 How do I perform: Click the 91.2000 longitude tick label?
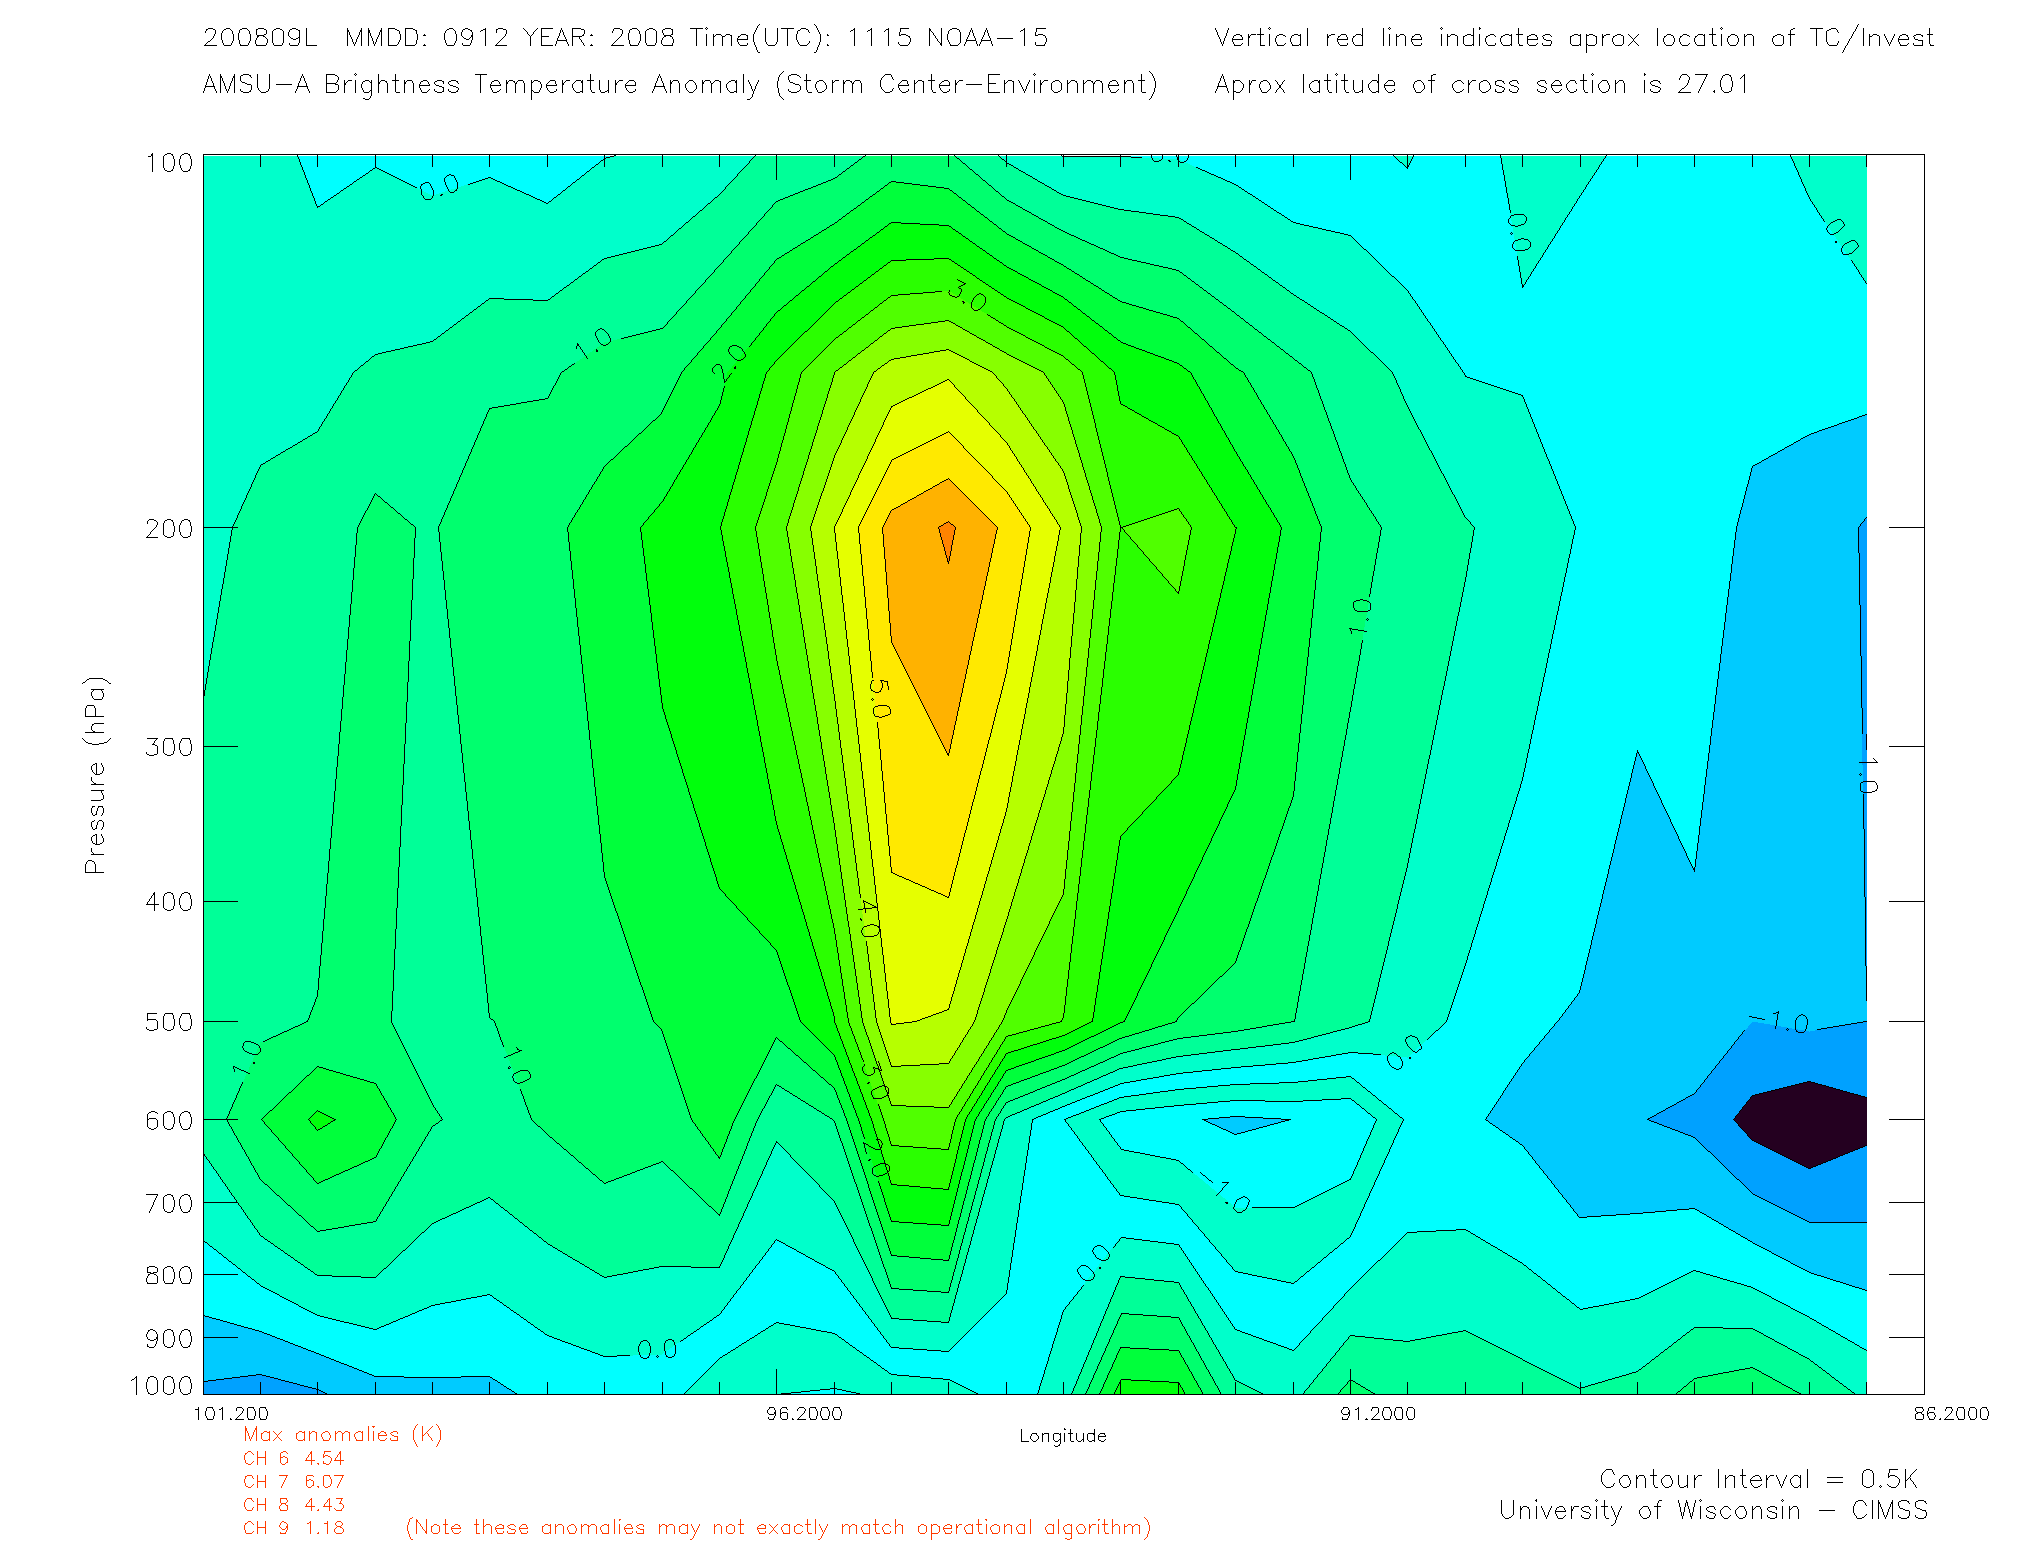pyautogui.click(x=1377, y=1413)
